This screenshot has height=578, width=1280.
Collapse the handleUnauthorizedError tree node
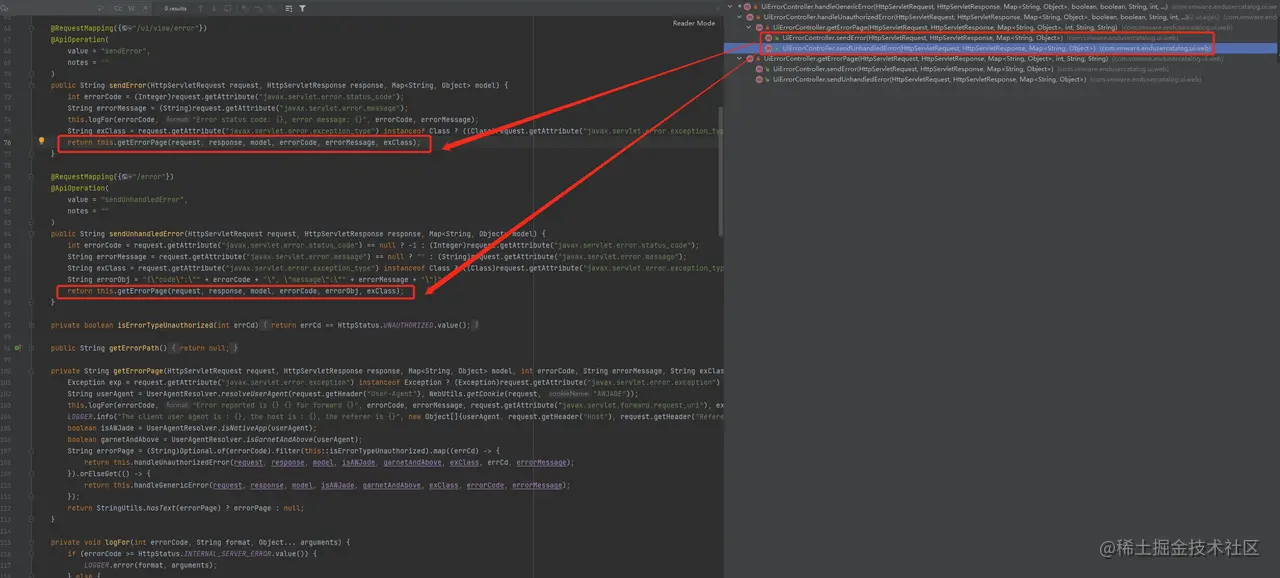[739, 17]
